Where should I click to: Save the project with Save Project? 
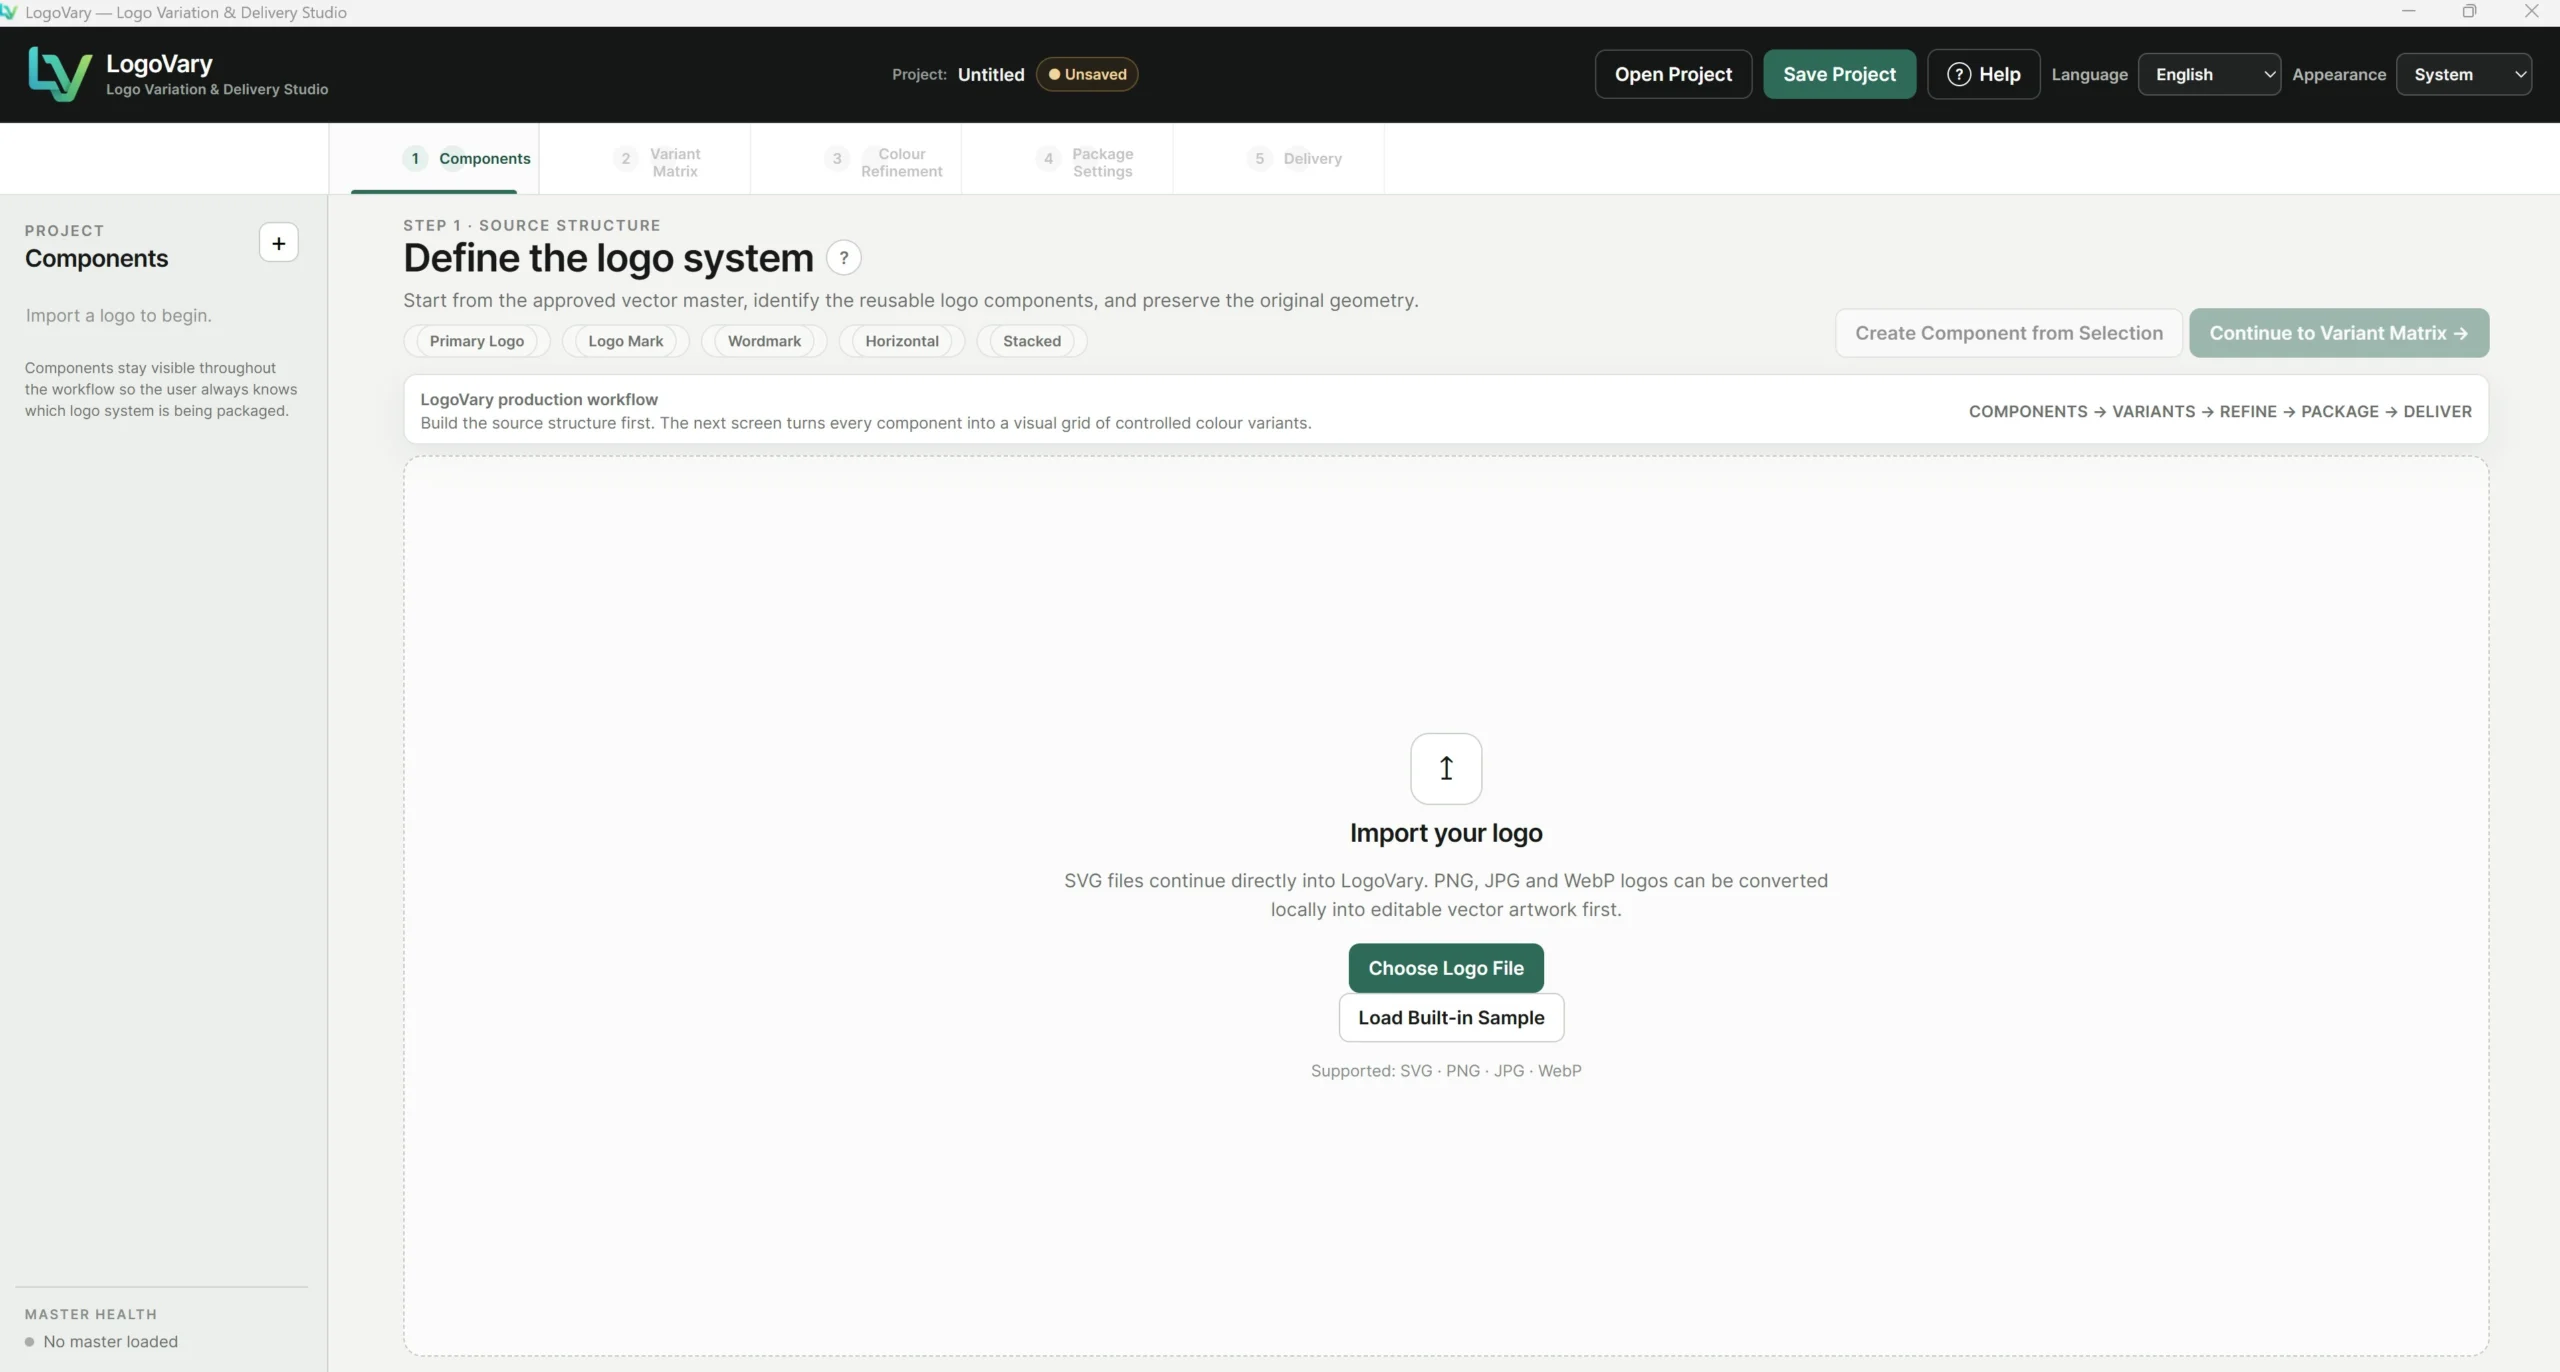1839,74
